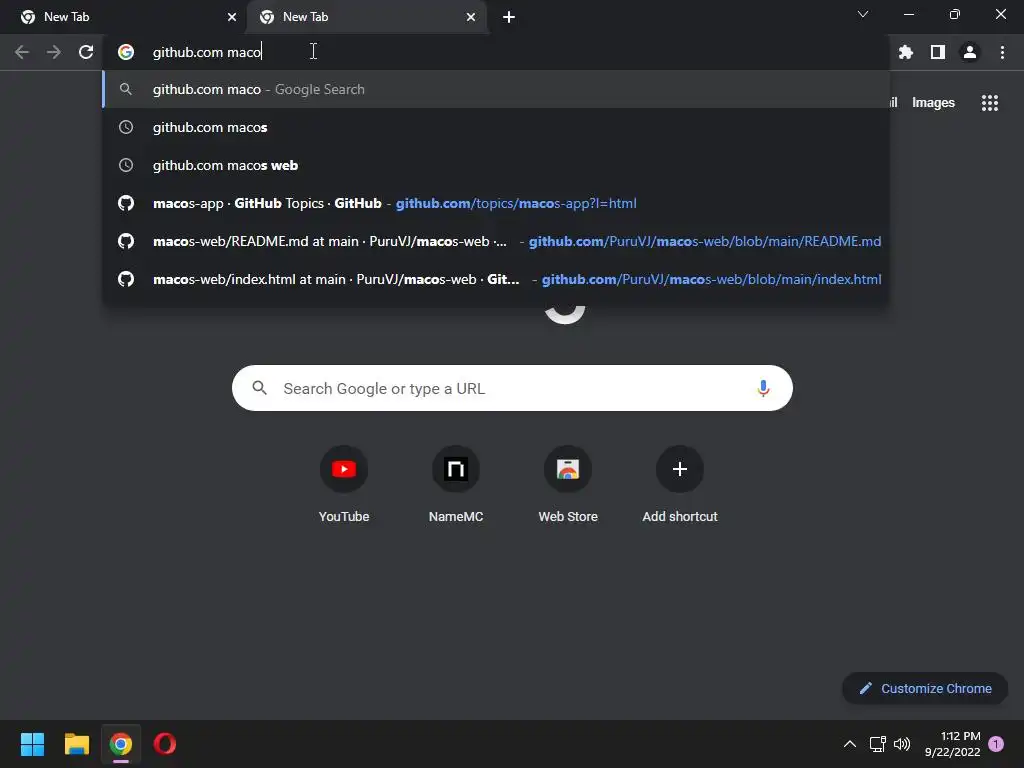Start voice search with microphone icon
The image size is (1024, 768).
tap(763, 389)
